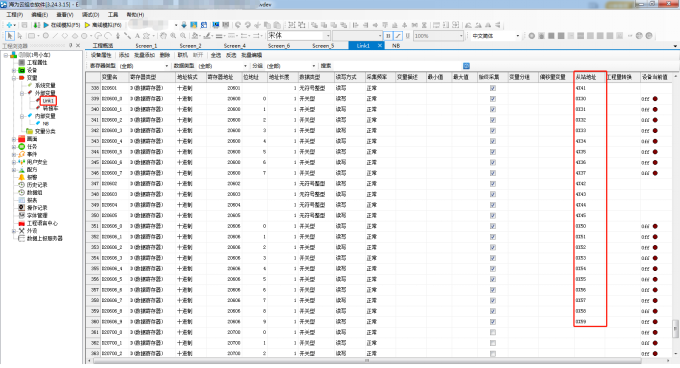This screenshot has width=680, height=368.
Task: Select the Link1 tree item
Action: pos(48,101)
